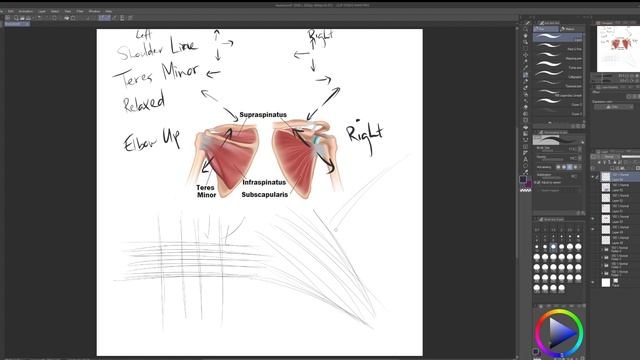
Task: Click color indicator below color wheel
Action: tap(536, 351)
